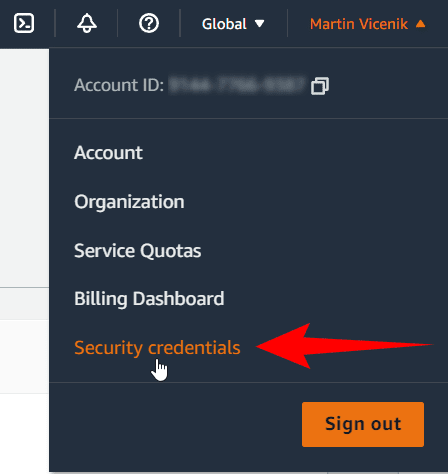Click the white page panel at bottom left
Screen dimensions: 448x474
[x=24, y=432]
